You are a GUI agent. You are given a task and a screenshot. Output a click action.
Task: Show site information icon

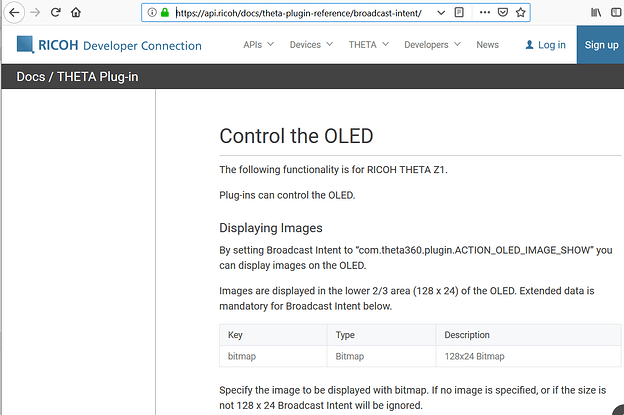click(x=151, y=14)
